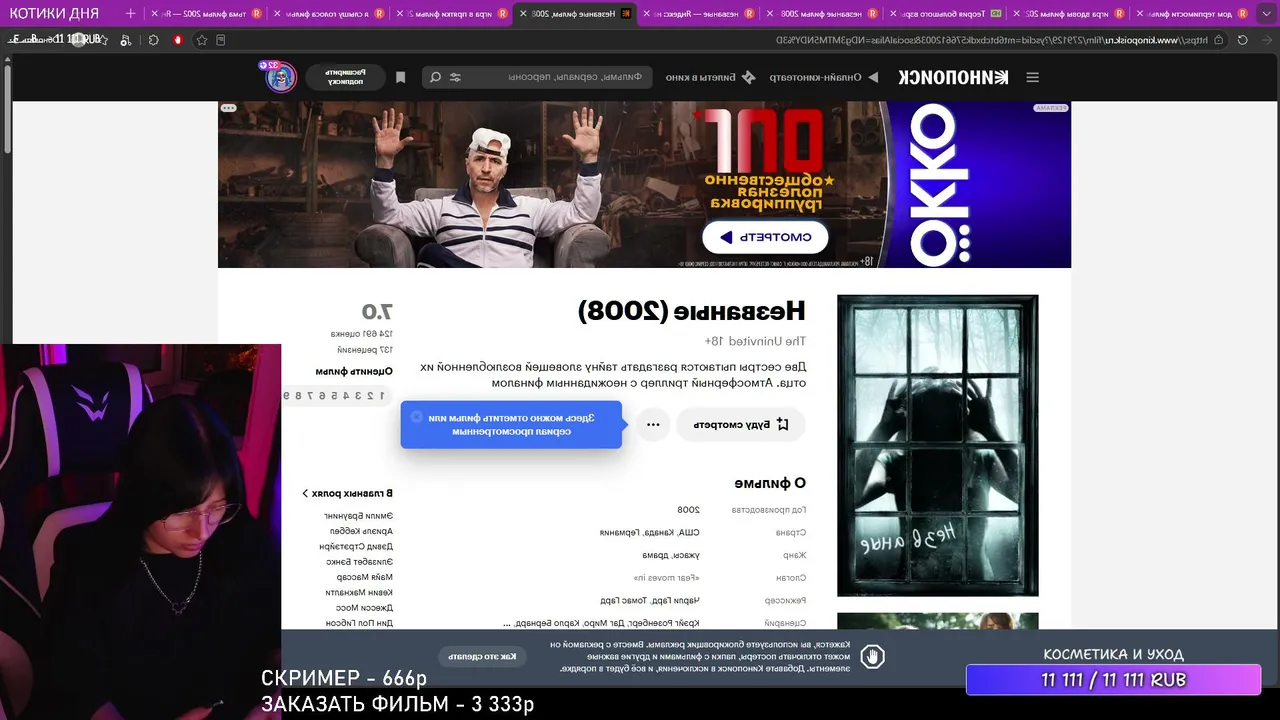The image size is (1280, 720).
Task: Open the user profile avatar
Action: pyautogui.click(x=282, y=77)
